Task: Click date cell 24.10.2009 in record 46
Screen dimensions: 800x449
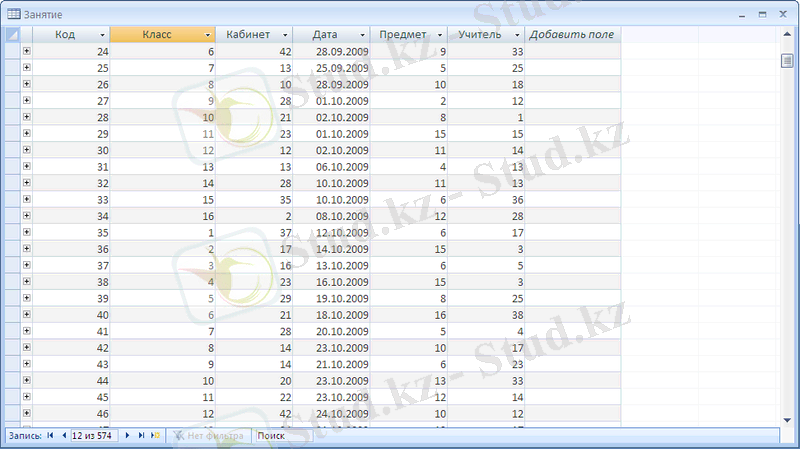Action: [331, 414]
